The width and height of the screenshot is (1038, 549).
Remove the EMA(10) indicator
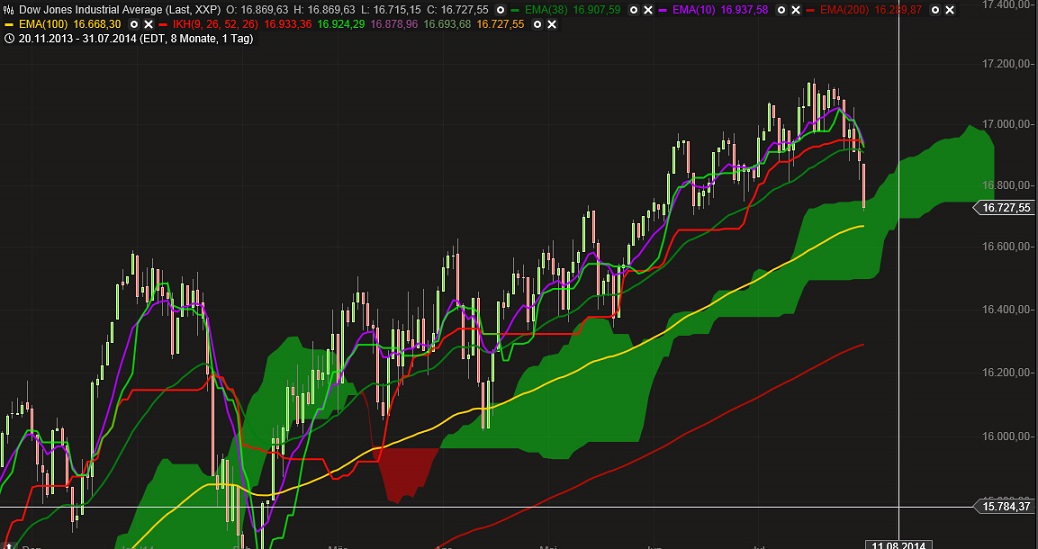[796, 10]
